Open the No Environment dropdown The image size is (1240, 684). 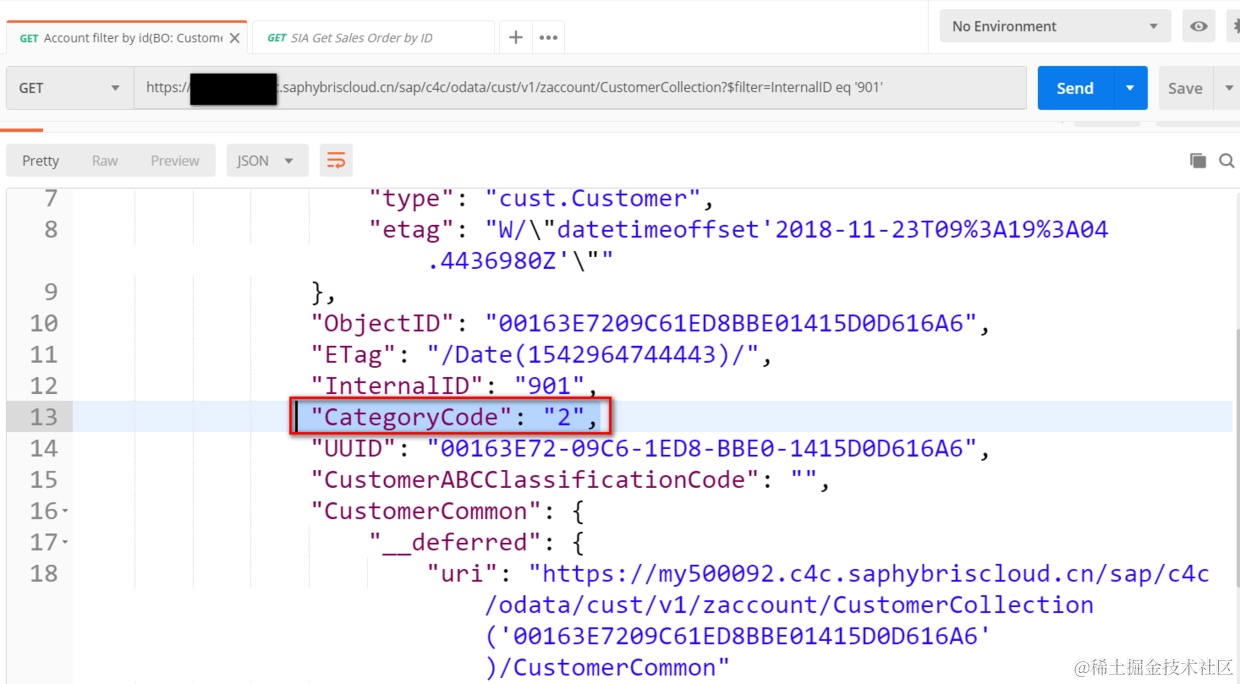tap(1054, 26)
